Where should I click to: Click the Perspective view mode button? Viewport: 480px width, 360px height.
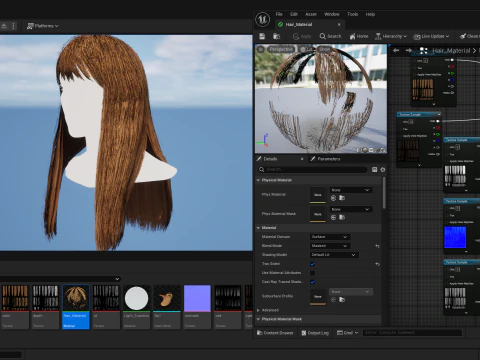coord(281,49)
